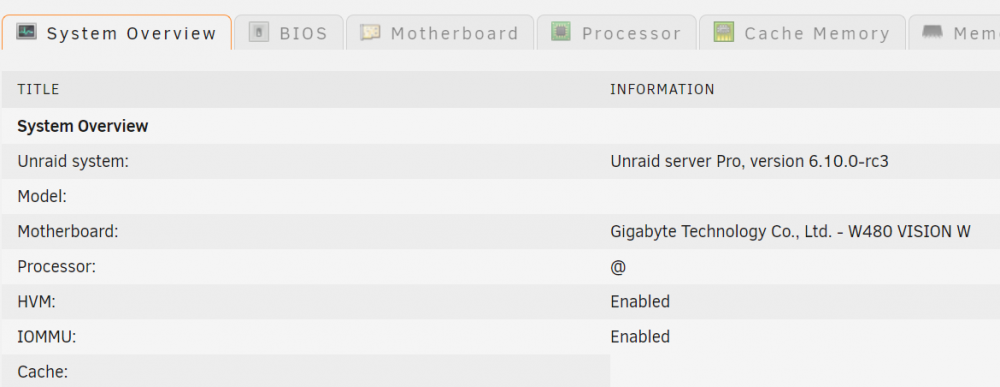
Task: Click the Processor '@' value
Action: pyautogui.click(x=618, y=267)
